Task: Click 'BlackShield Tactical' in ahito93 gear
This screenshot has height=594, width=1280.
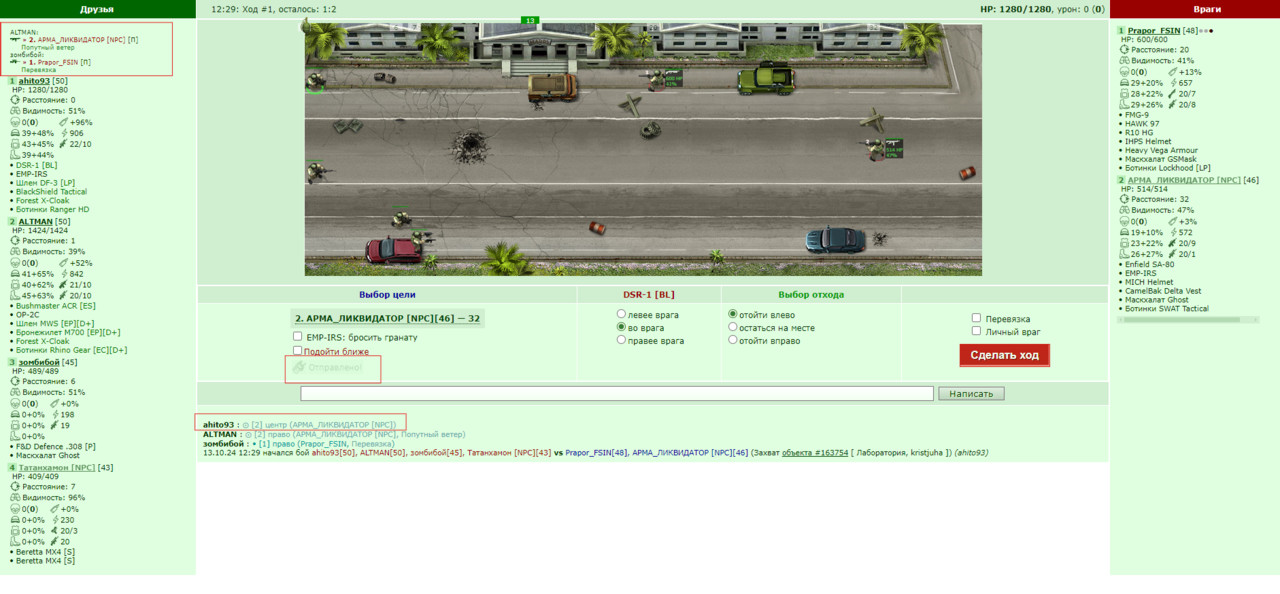Action: [50, 192]
